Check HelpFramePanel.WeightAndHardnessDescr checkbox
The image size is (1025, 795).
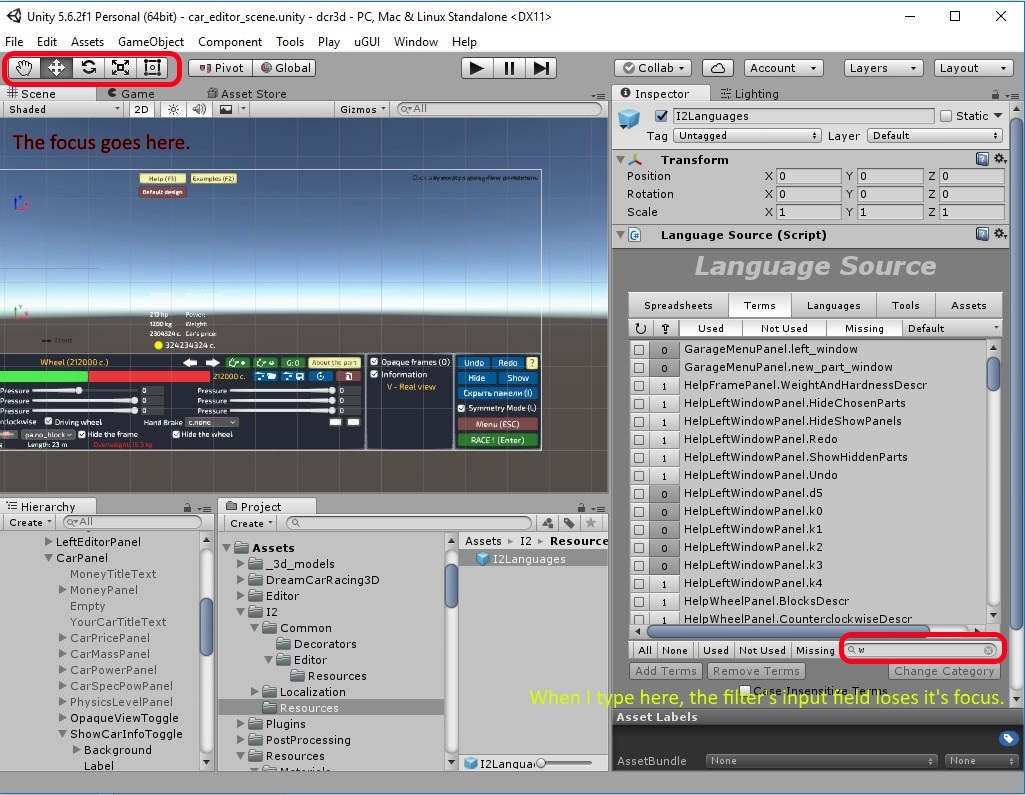[639, 386]
